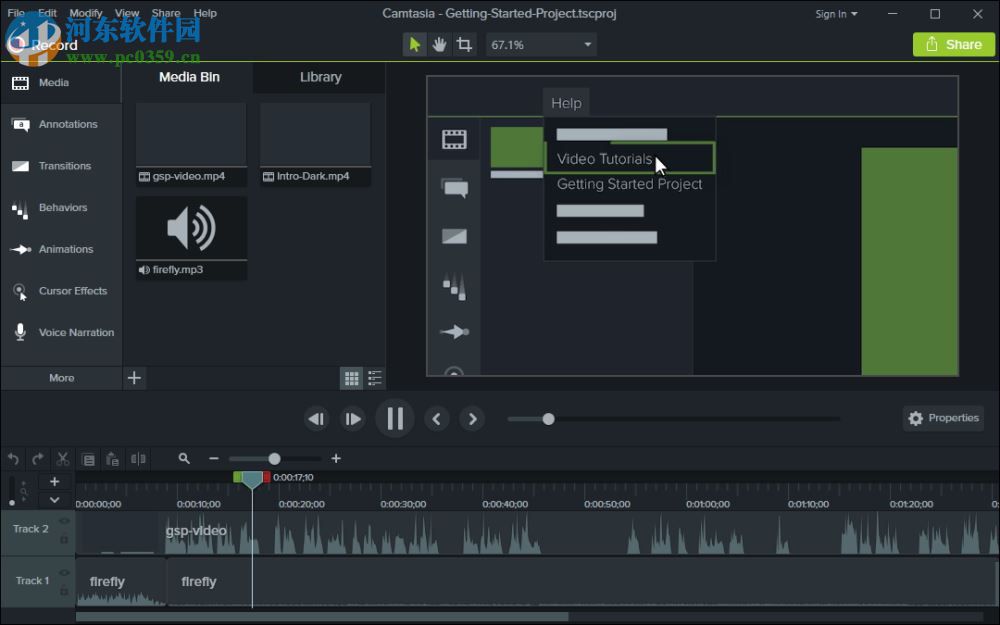Pause playback with the large pause button
This screenshot has width=1000, height=625.
tap(394, 418)
